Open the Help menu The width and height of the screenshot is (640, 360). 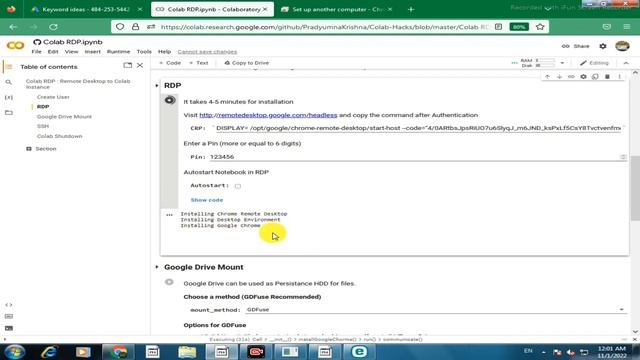pos(164,52)
